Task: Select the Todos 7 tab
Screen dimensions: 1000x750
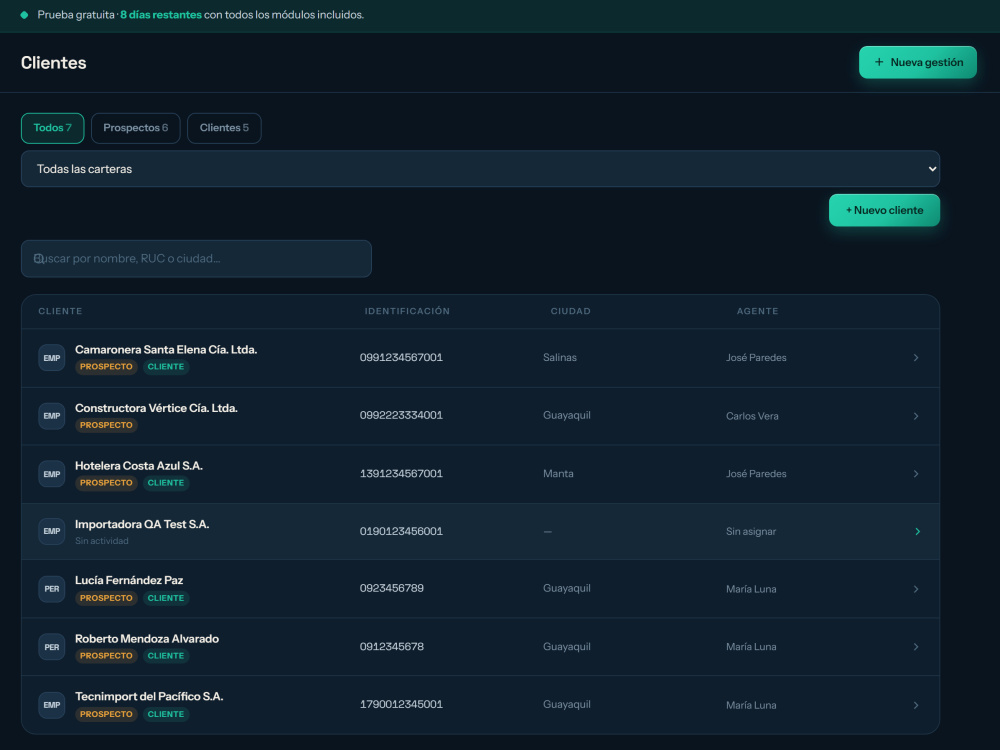Action: (52, 128)
